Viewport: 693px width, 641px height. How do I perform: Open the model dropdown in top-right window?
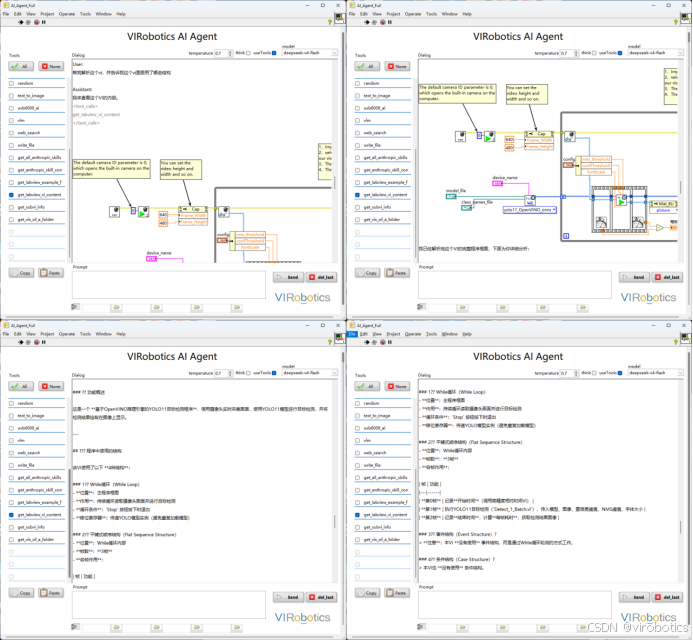pyautogui.click(x=681, y=53)
